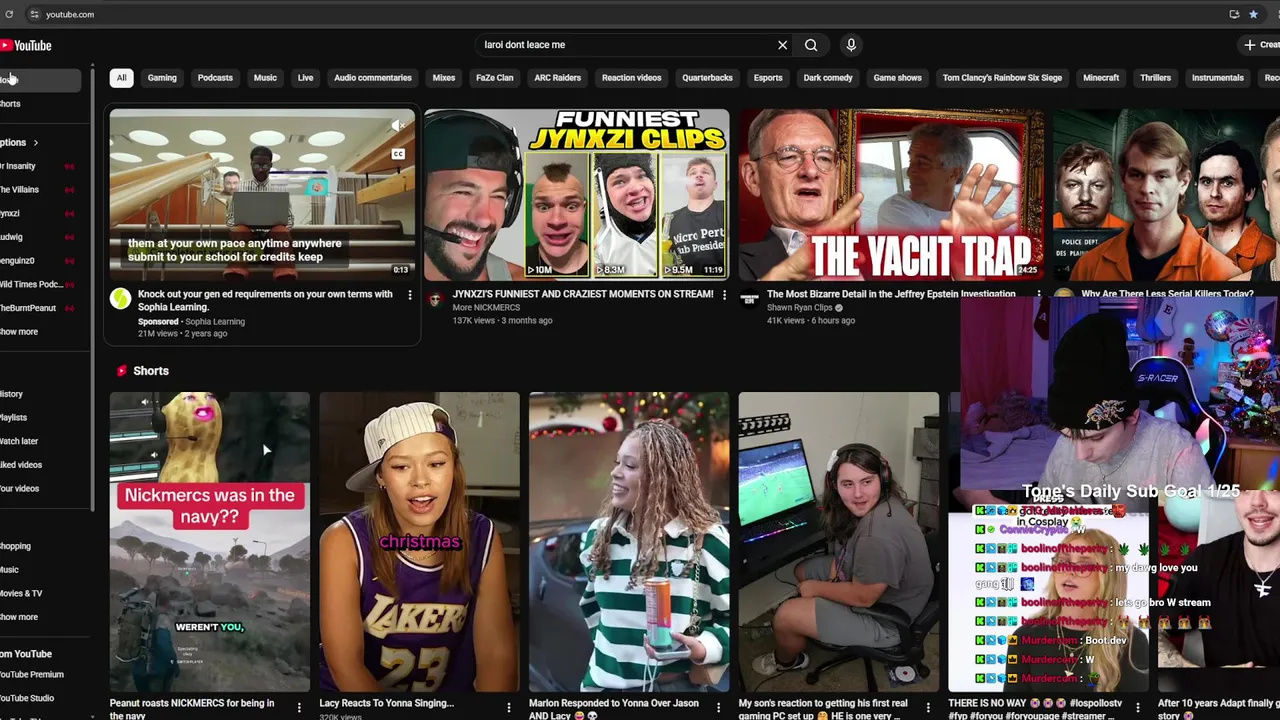This screenshot has width=1280, height=720.
Task: Click the install app icon in address bar
Action: 1234,14
